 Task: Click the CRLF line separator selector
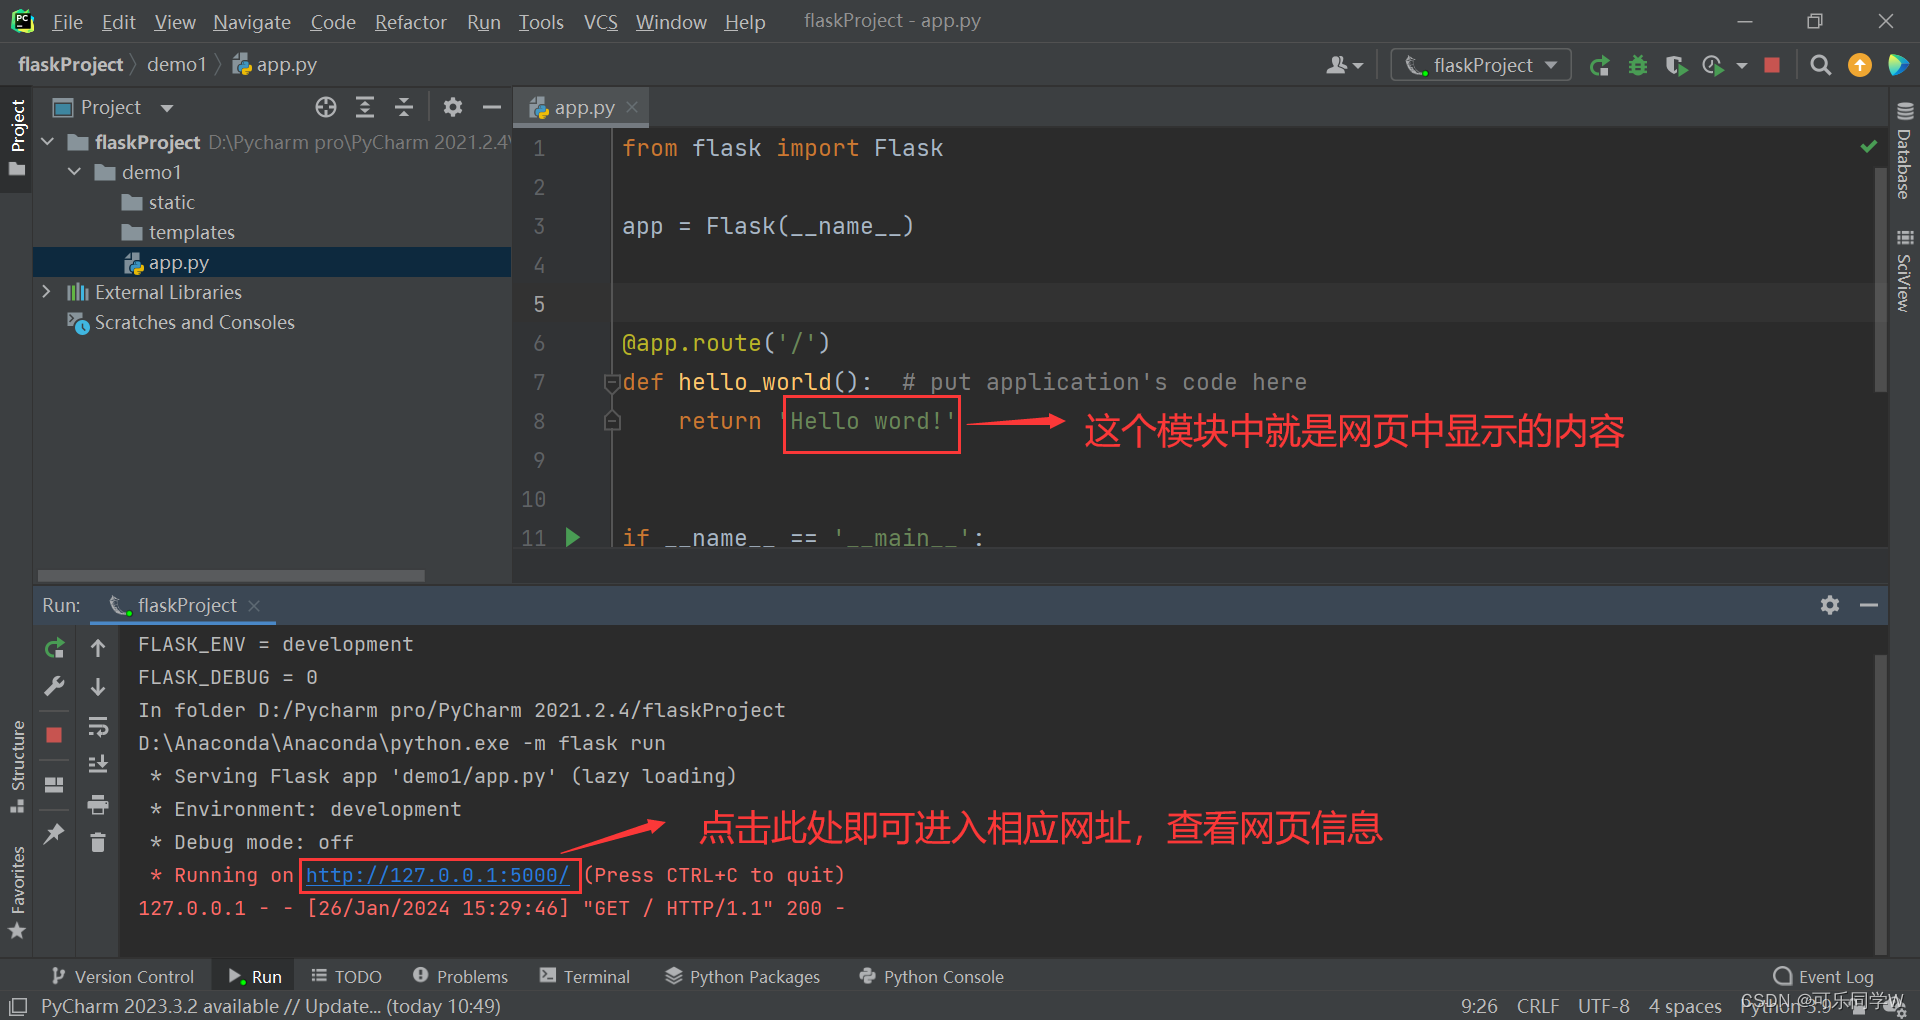click(x=1537, y=1006)
